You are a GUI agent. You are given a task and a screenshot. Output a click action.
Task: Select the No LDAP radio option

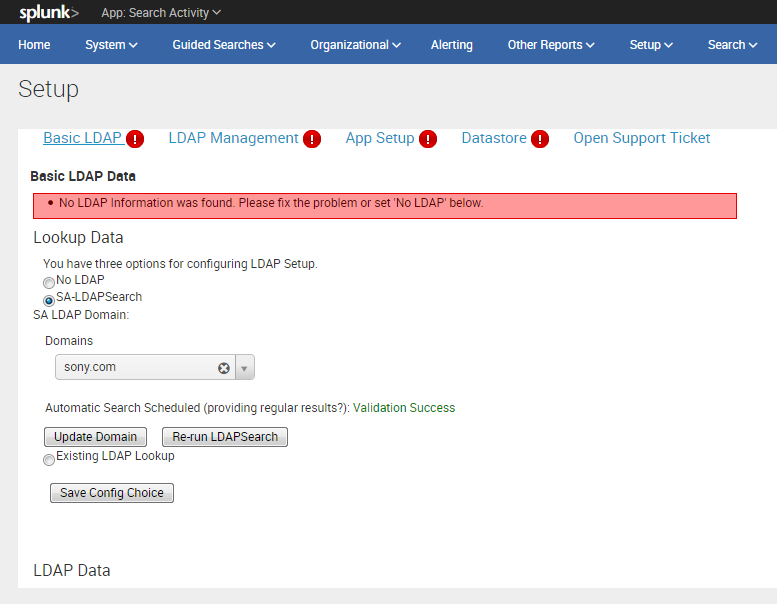49,283
